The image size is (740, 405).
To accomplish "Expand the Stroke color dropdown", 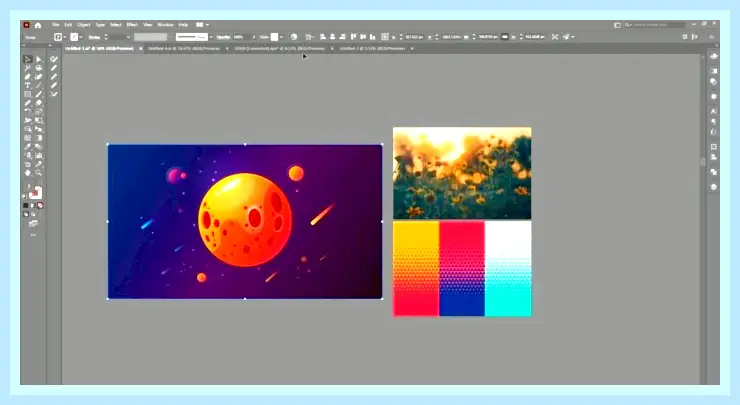I will coord(81,37).
